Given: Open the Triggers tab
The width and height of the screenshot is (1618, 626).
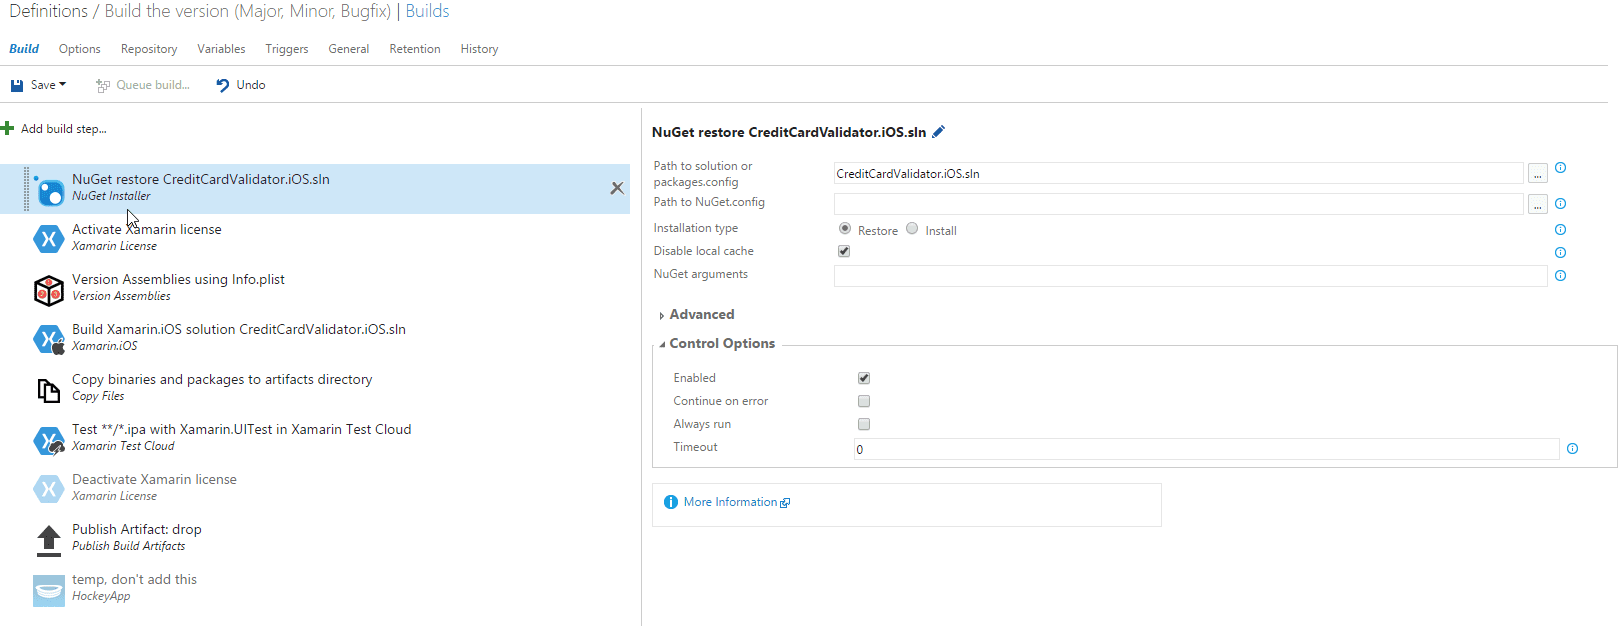Looking at the screenshot, I should (287, 49).
